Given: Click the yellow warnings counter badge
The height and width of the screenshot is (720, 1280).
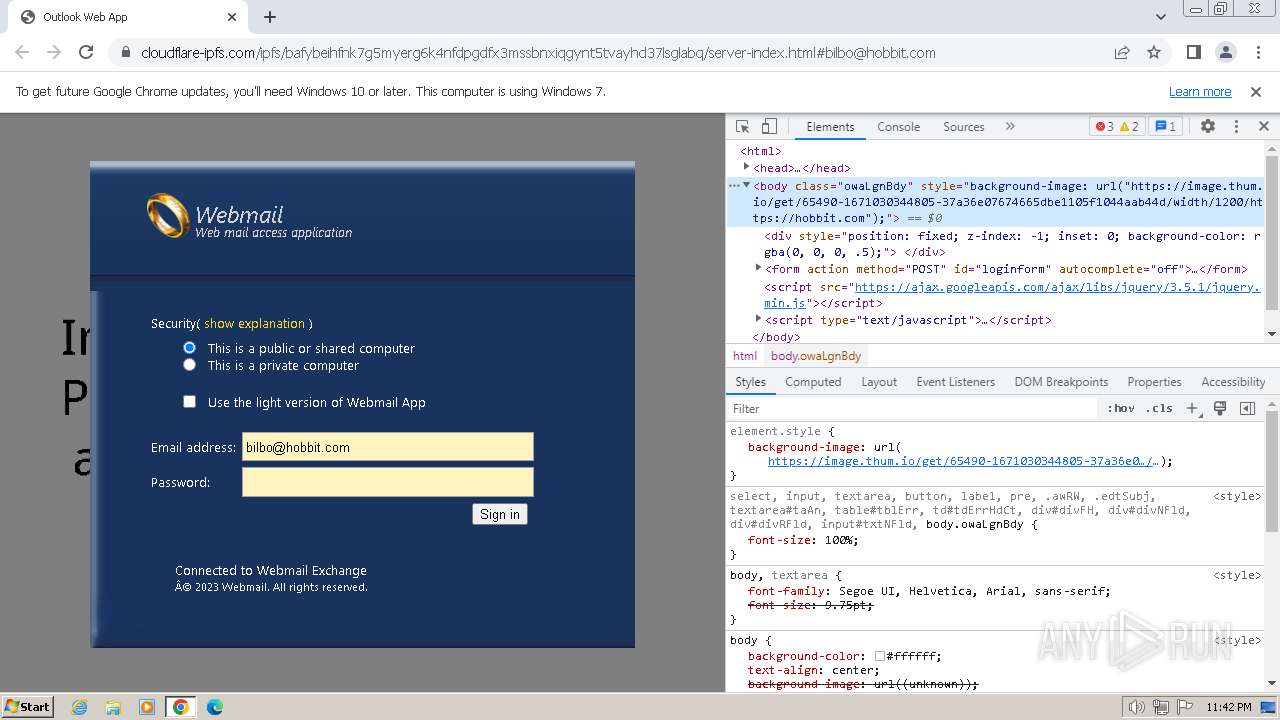Looking at the screenshot, I should tap(1129, 127).
